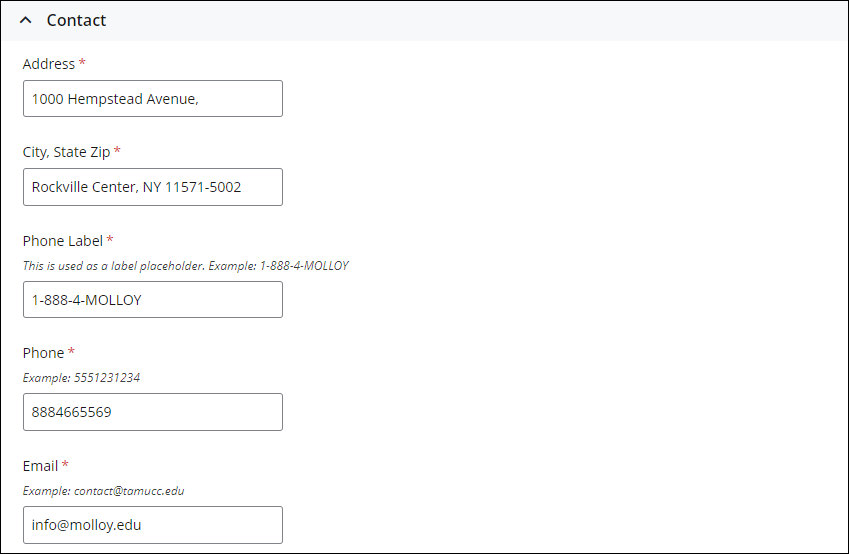Screen dimensions: 849x554
Task: Click the 'Example: contact@tamucc.edu' hint text
Action: (103, 491)
